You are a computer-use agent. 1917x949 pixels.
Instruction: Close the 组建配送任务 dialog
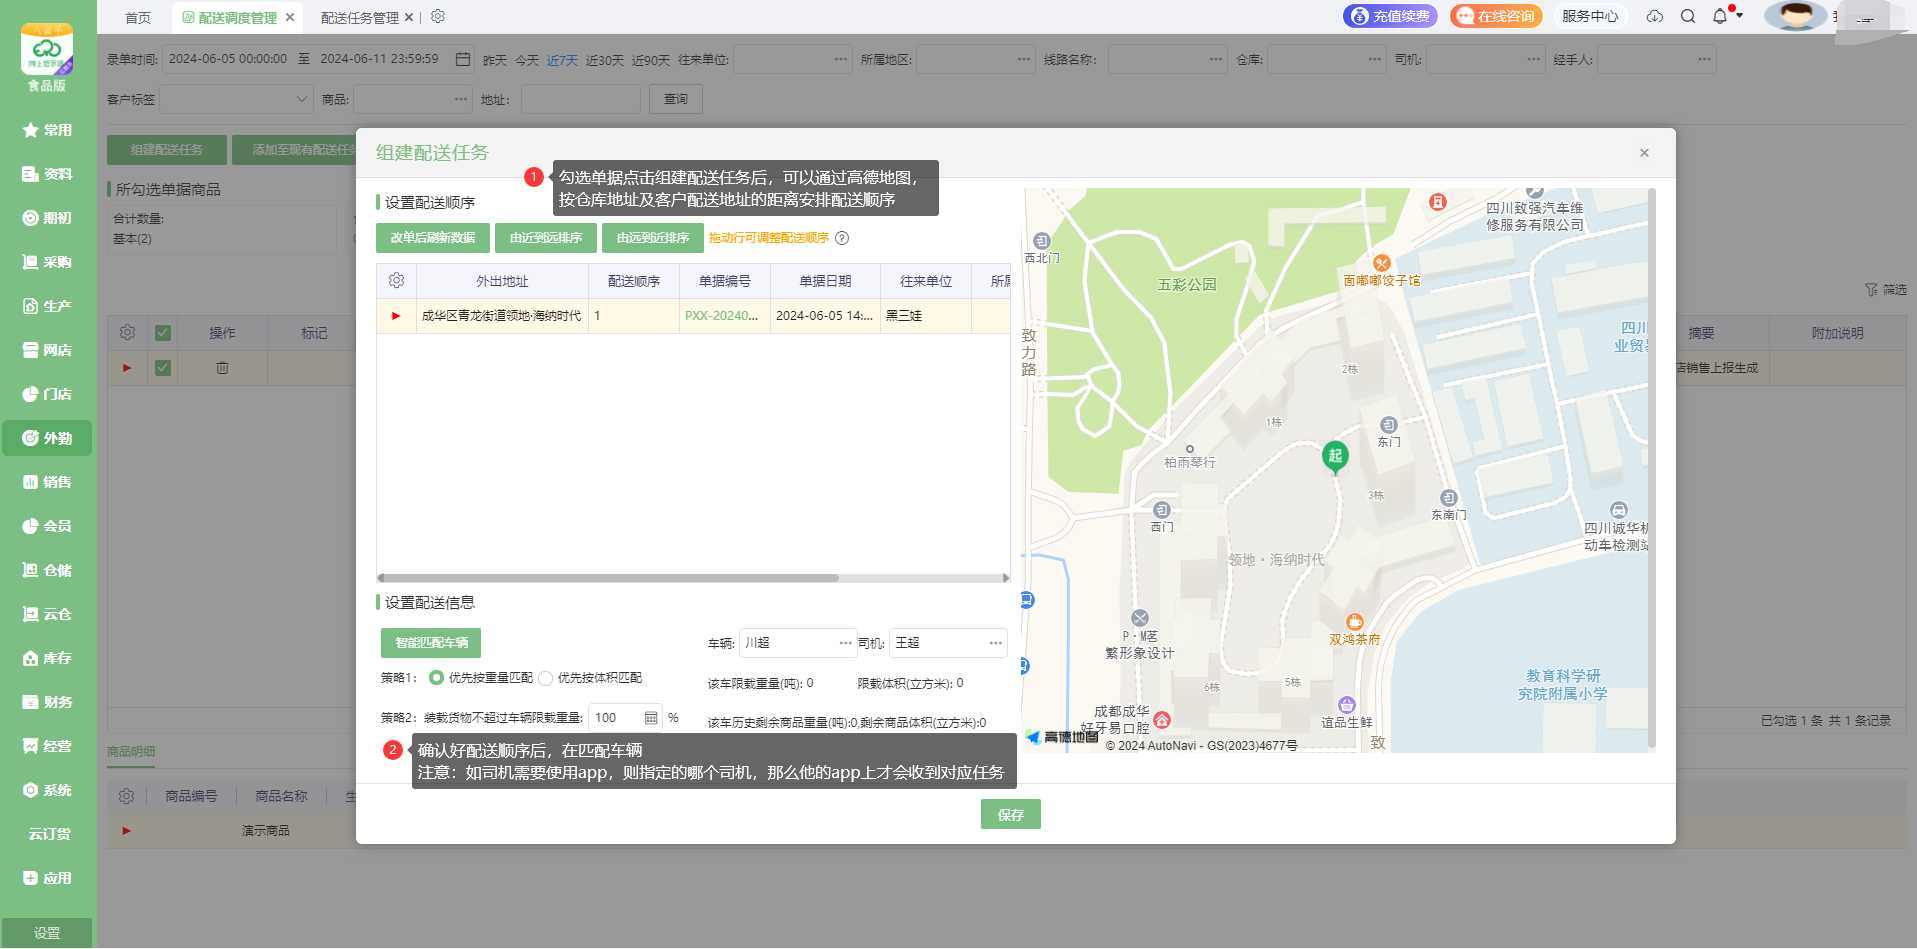(1644, 153)
